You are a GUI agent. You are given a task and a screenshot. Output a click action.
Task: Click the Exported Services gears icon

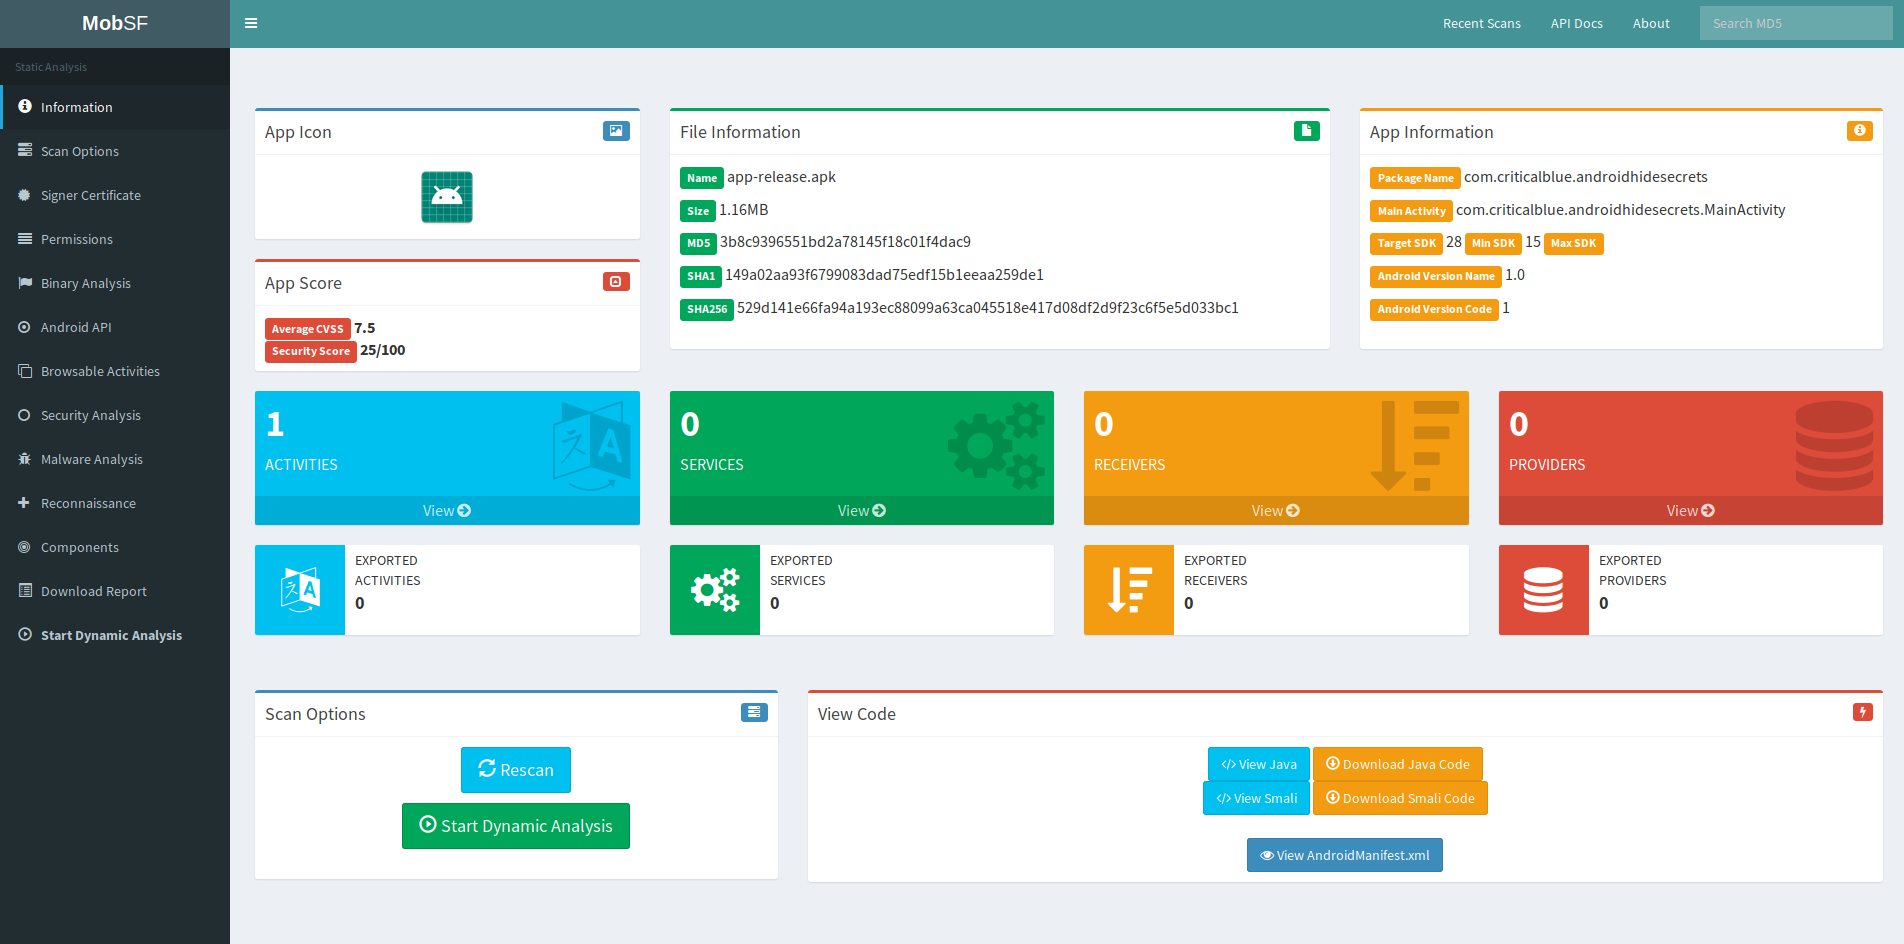point(715,590)
